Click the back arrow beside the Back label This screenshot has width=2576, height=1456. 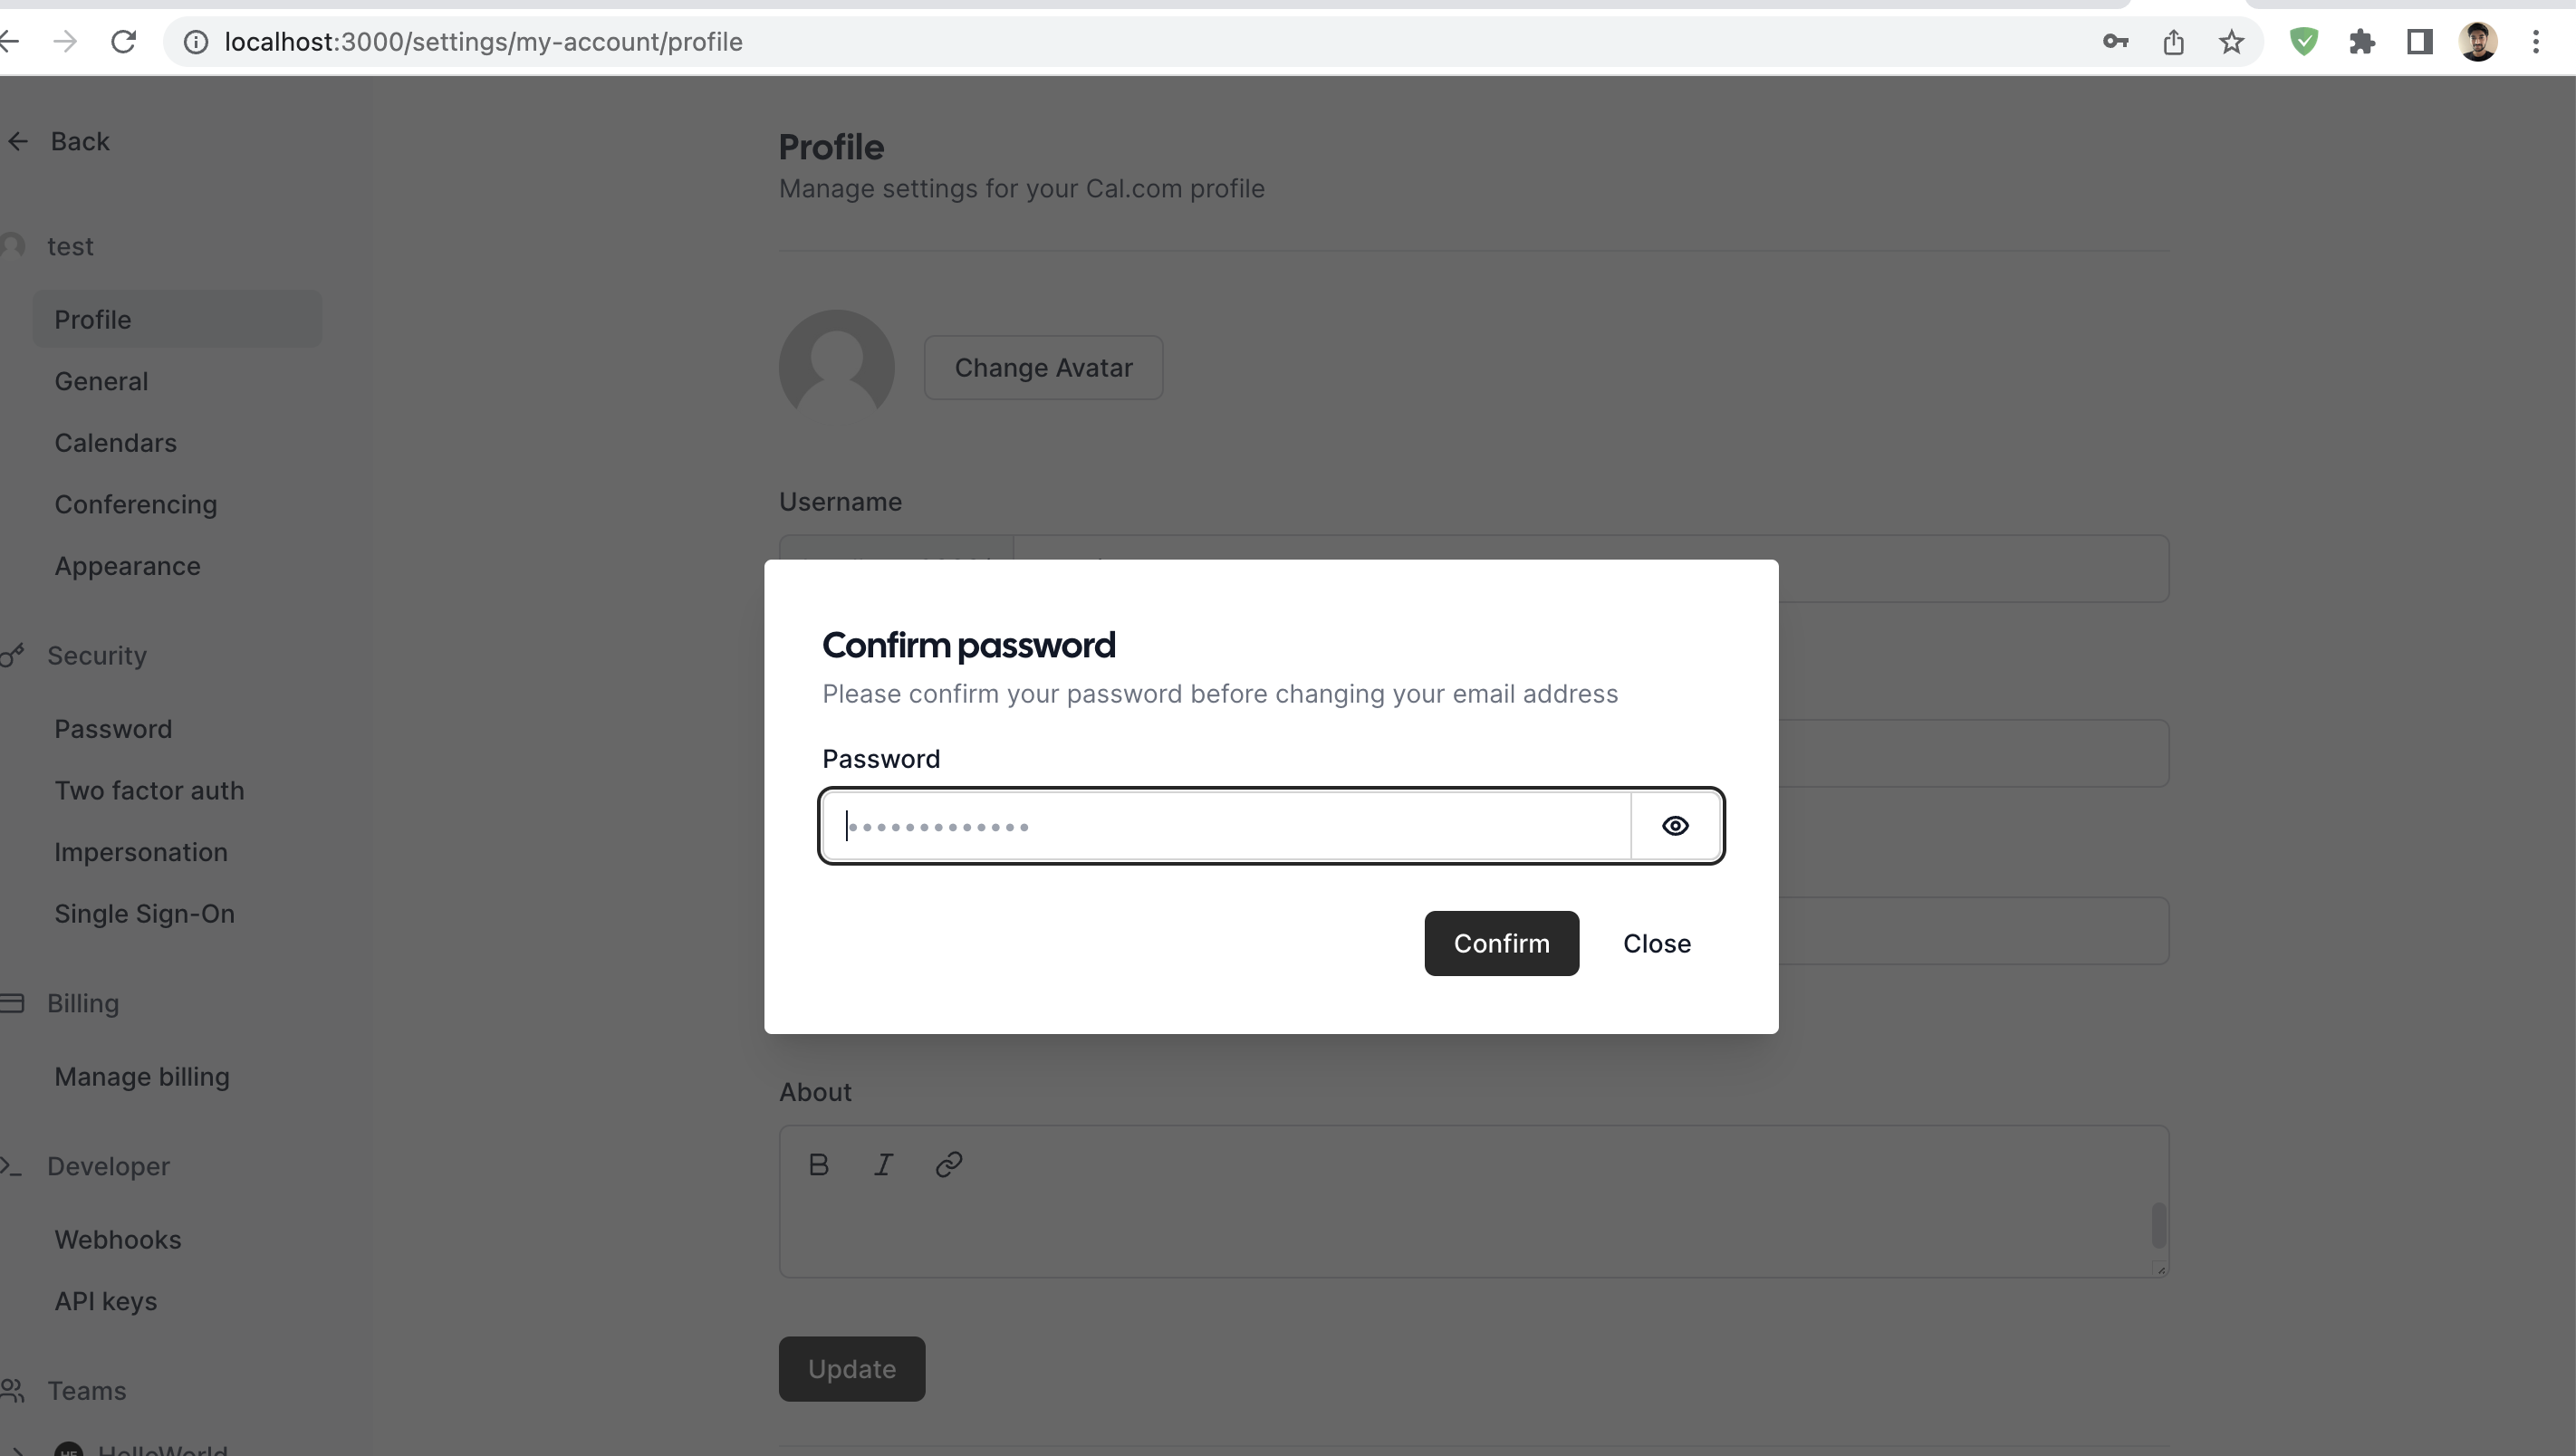click(x=18, y=141)
